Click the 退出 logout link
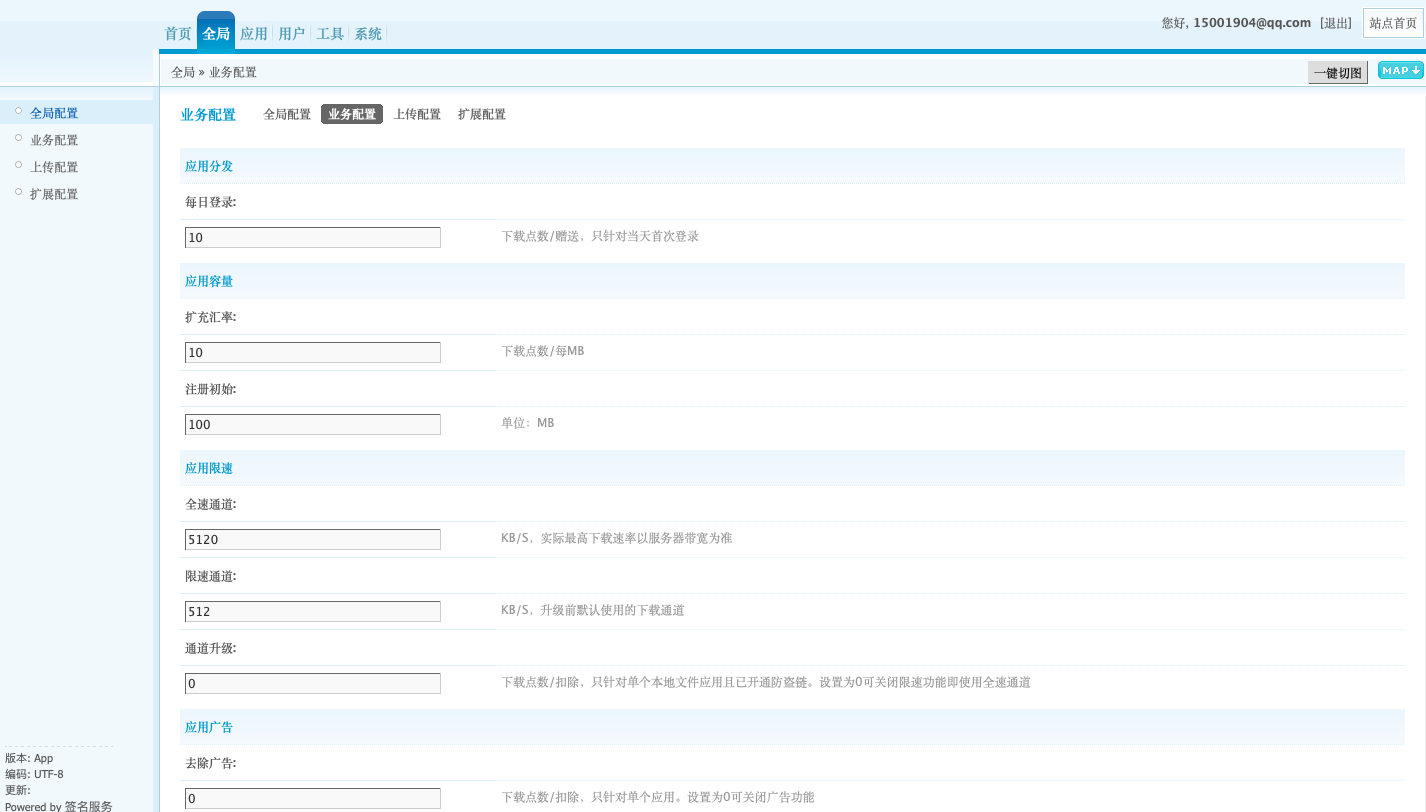 (x=1336, y=23)
